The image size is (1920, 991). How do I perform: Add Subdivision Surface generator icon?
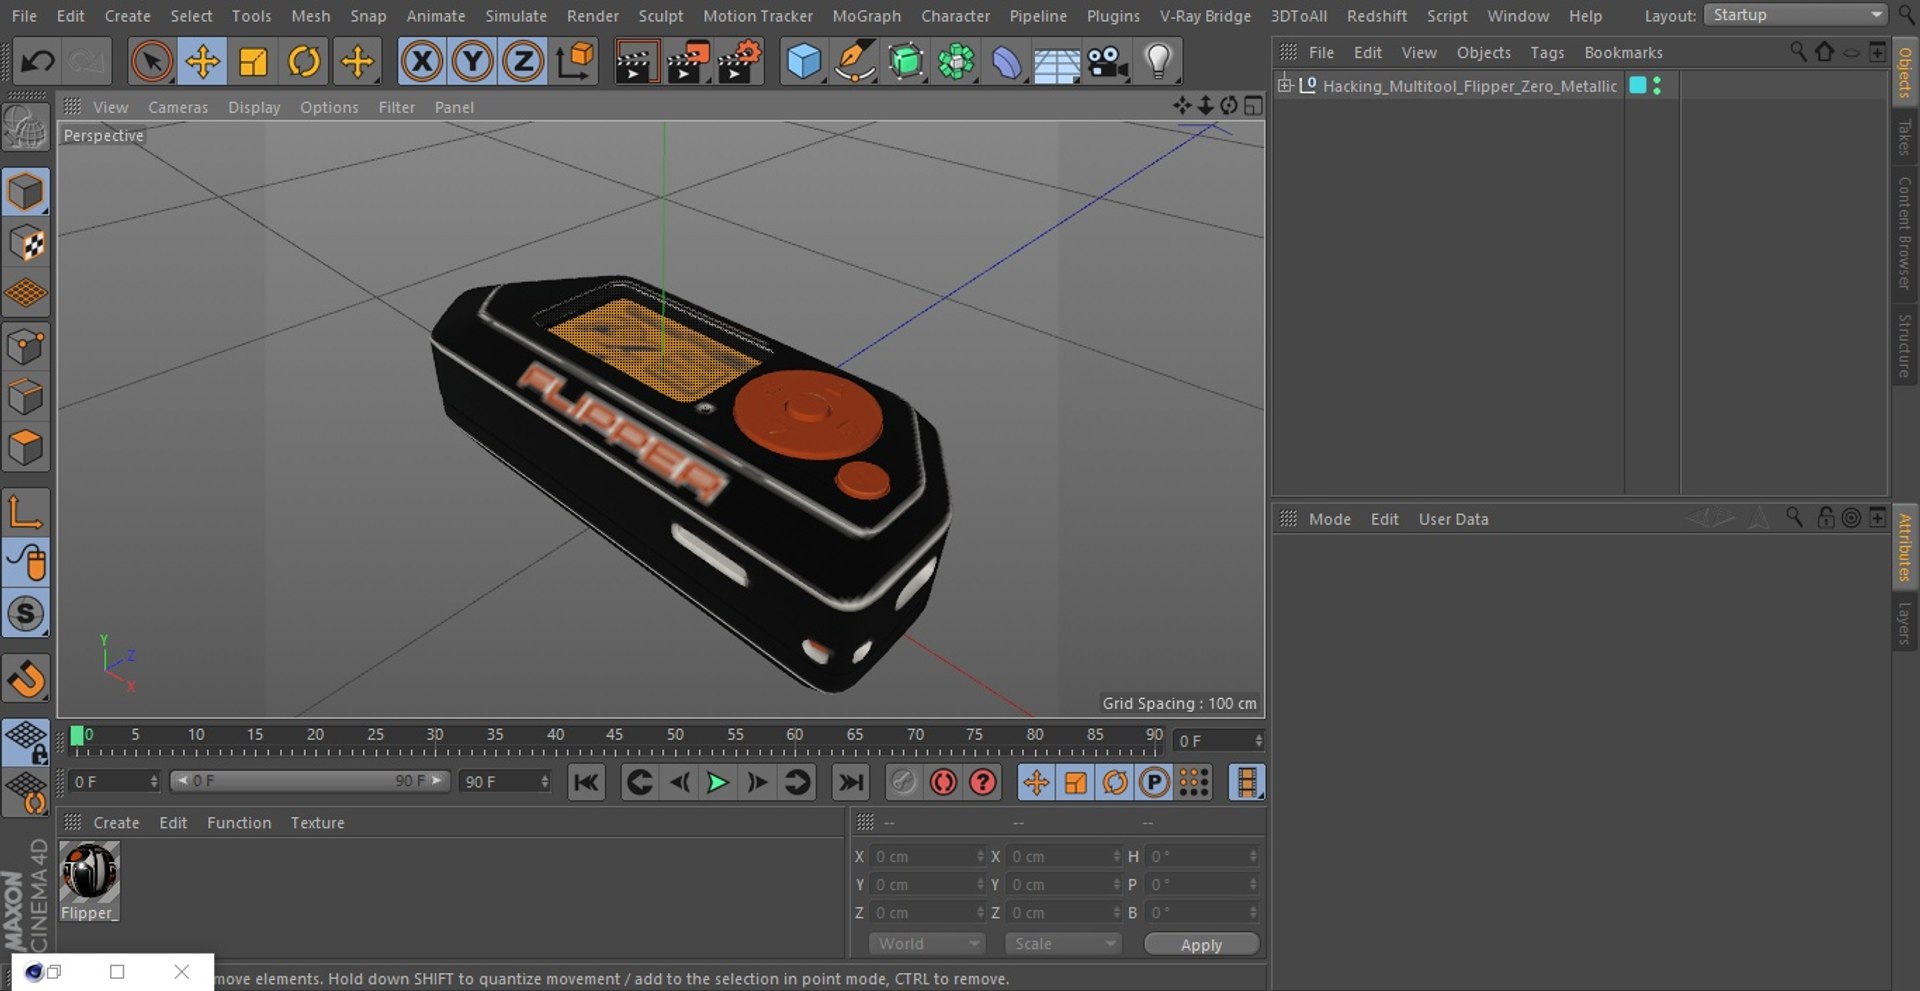[x=905, y=62]
